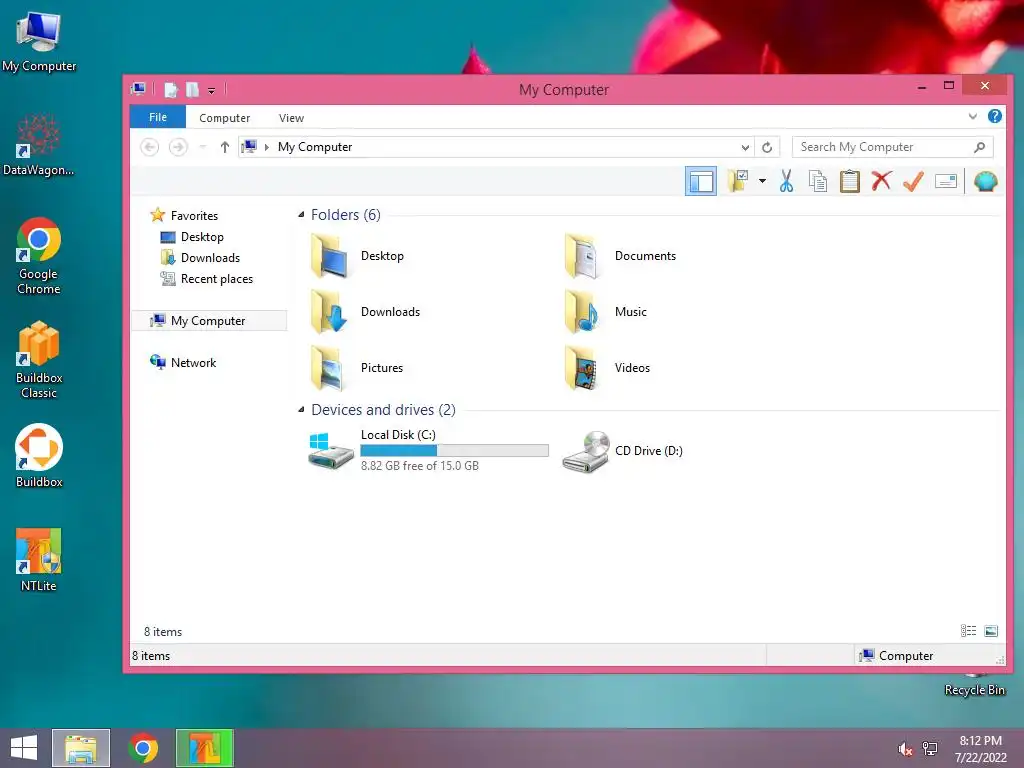Switch to Large icons view in status bar
1024x768 pixels.
coord(991,631)
